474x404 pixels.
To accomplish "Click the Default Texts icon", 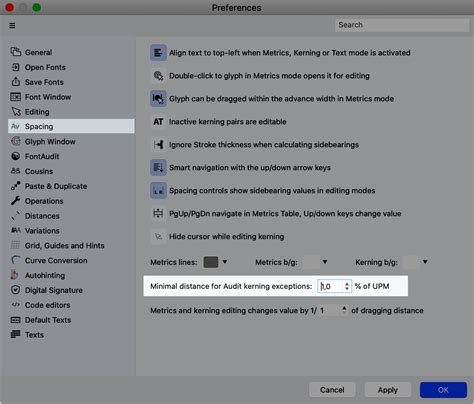I will [x=16, y=320].
